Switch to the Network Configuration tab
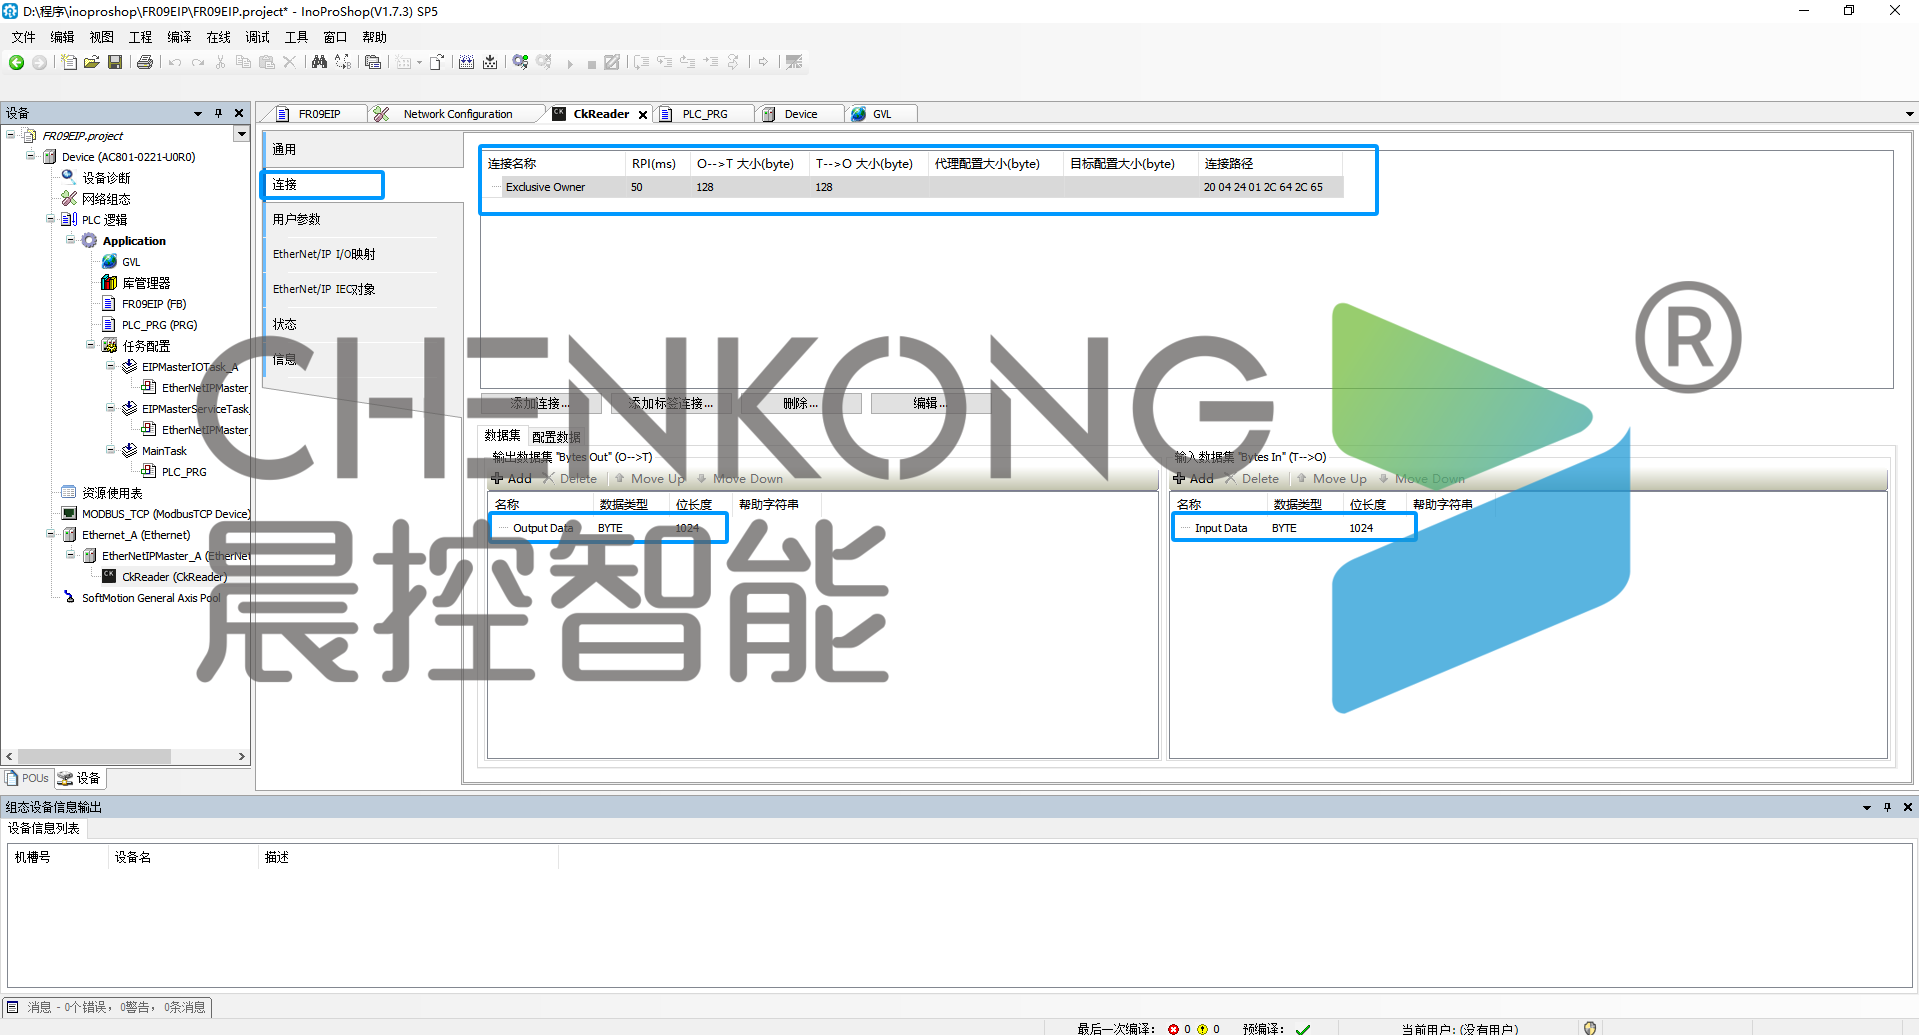The height and width of the screenshot is (1035, 1919). click(457, 114)
